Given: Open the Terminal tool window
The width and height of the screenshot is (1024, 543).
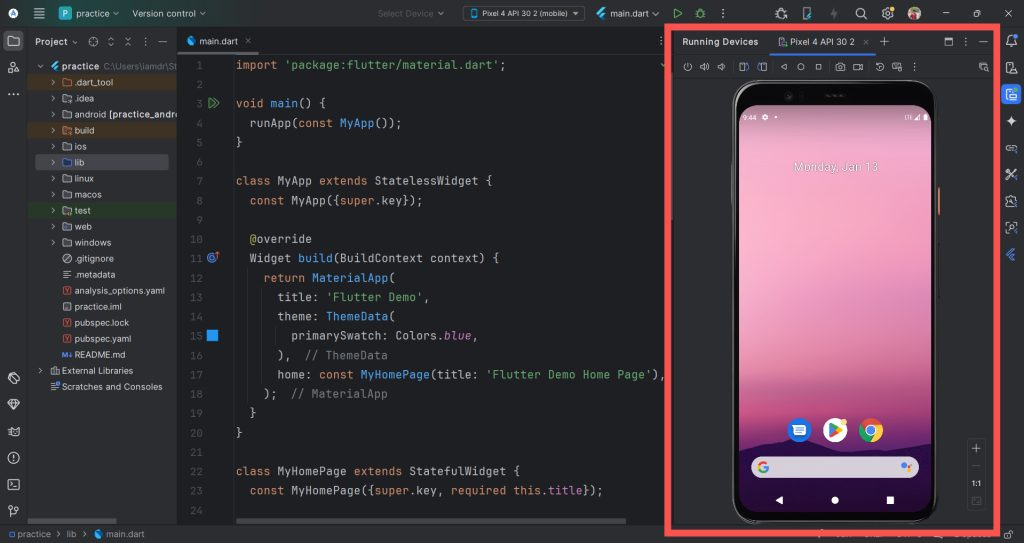Looking at the screenshot, I should tap(13, 485).
